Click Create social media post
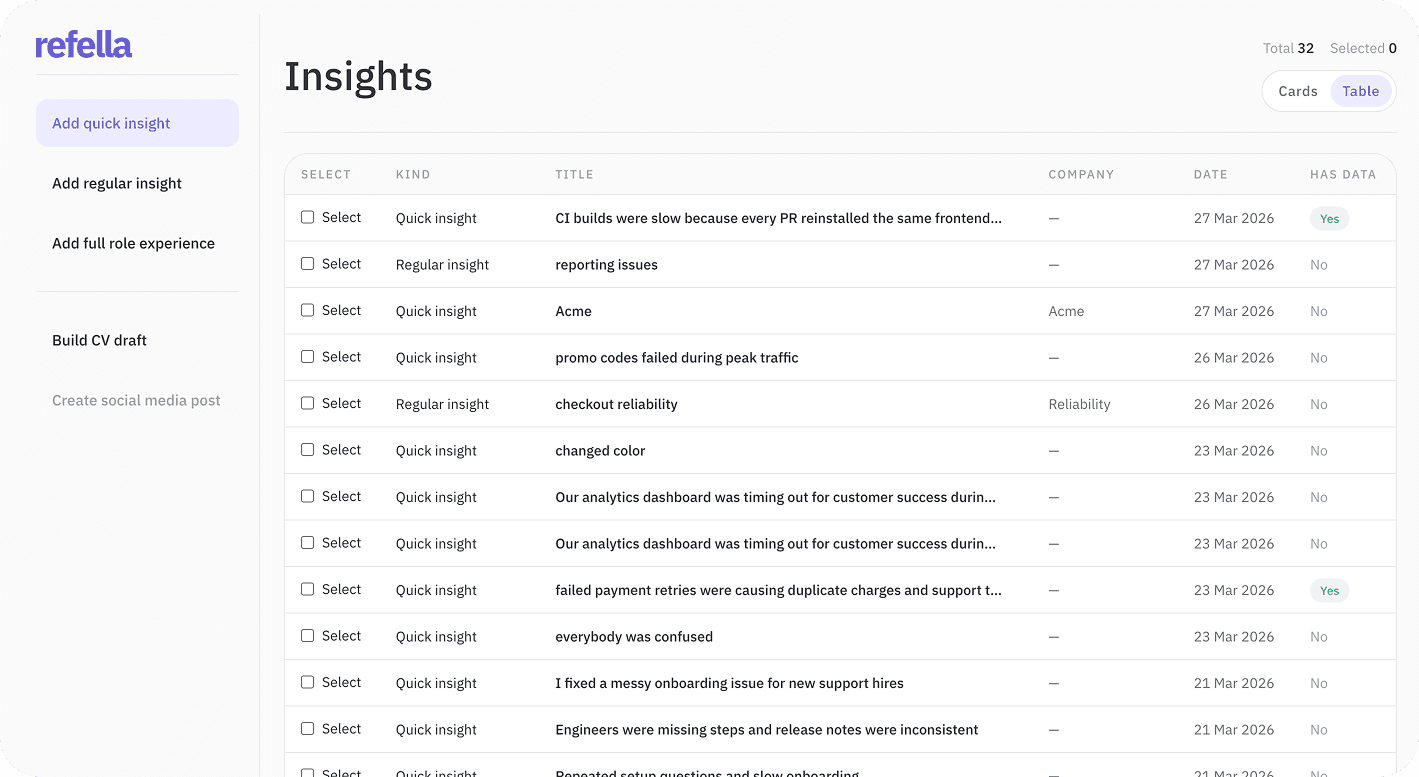 (x=137, y=400)
